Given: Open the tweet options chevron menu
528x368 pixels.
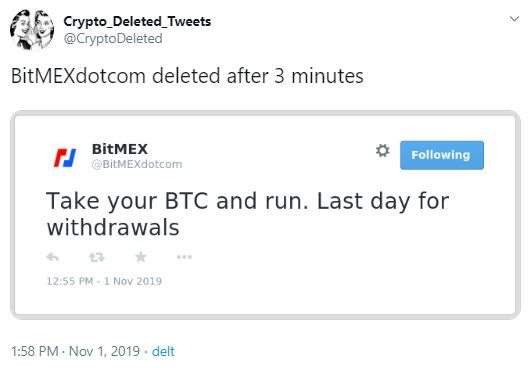Looking at the screenshot, I should pos(514,19).
